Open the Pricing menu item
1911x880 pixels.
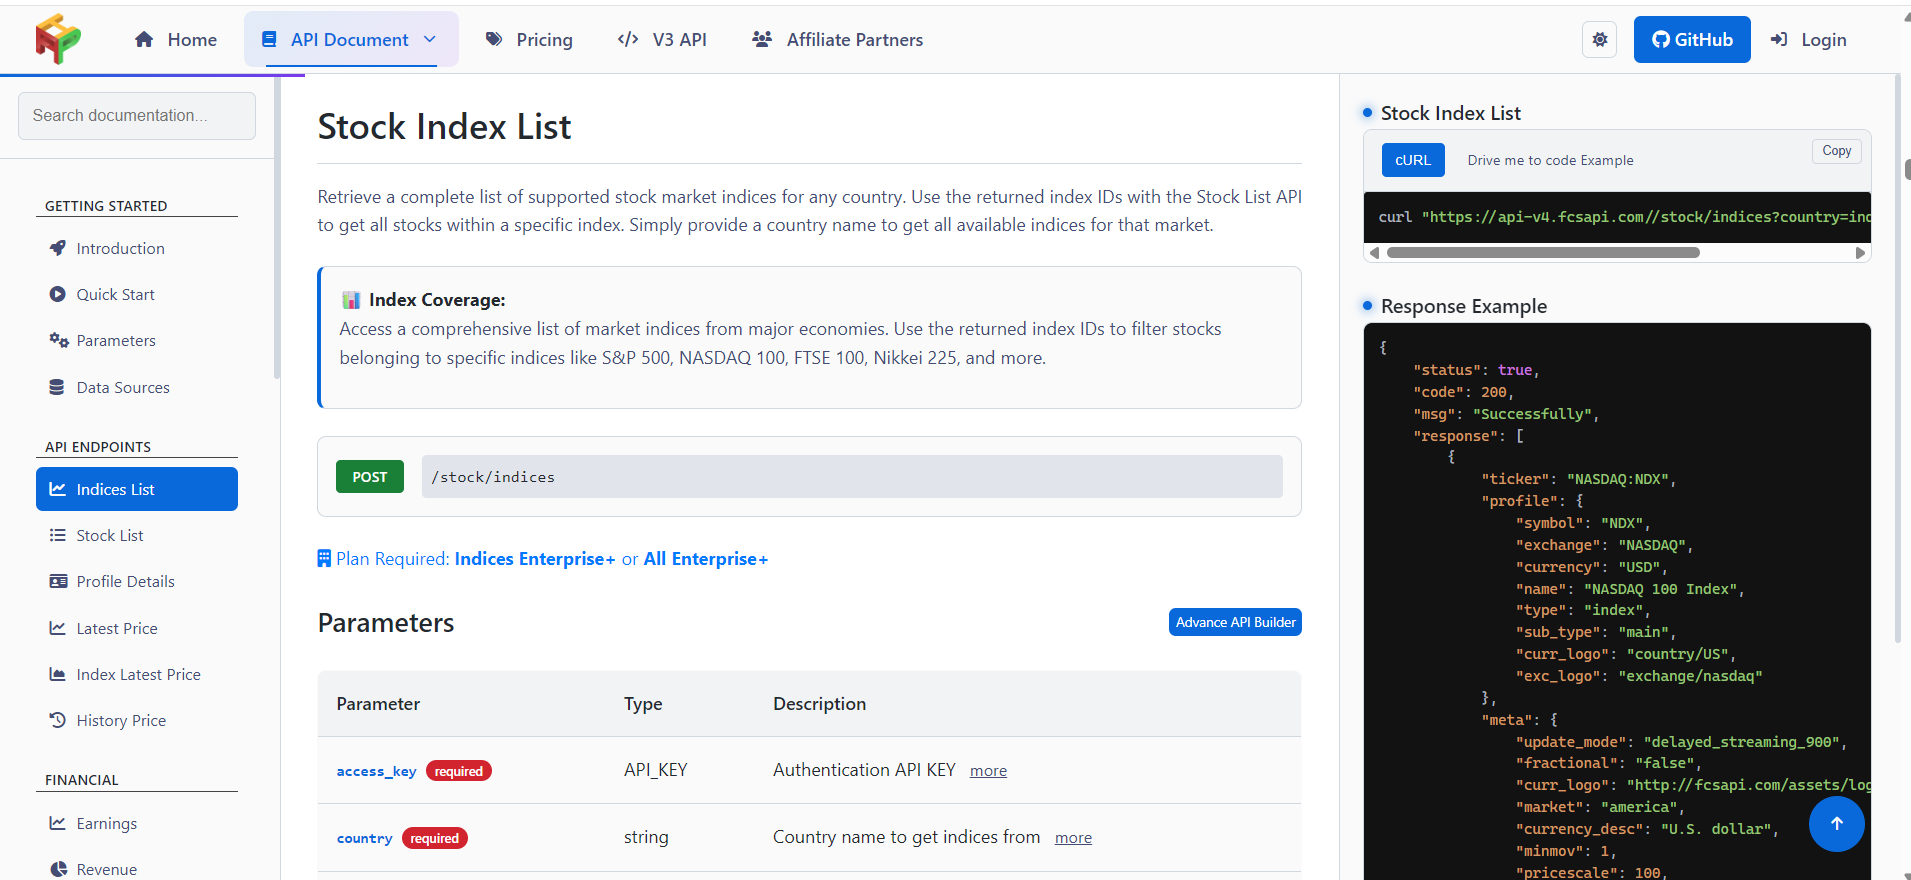point(529,40)
